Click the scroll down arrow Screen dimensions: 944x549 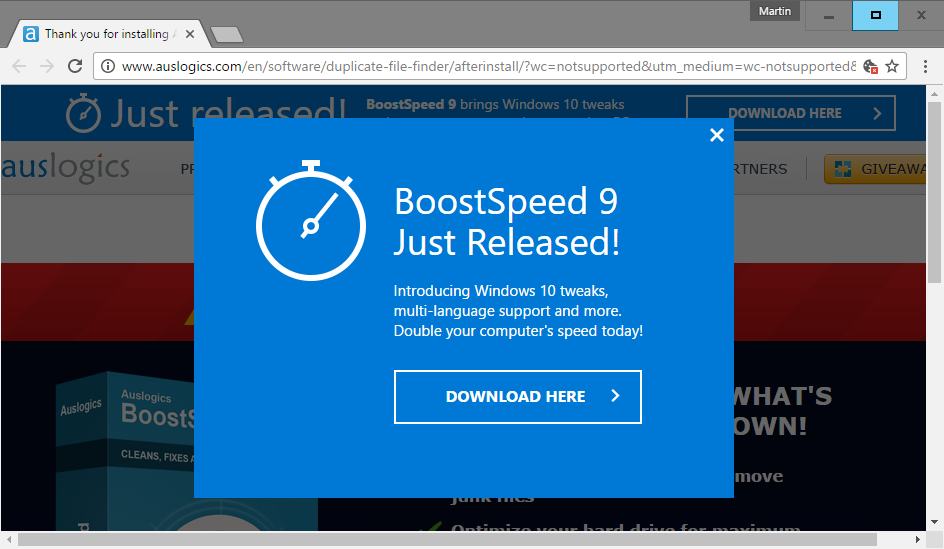(934, 522)
